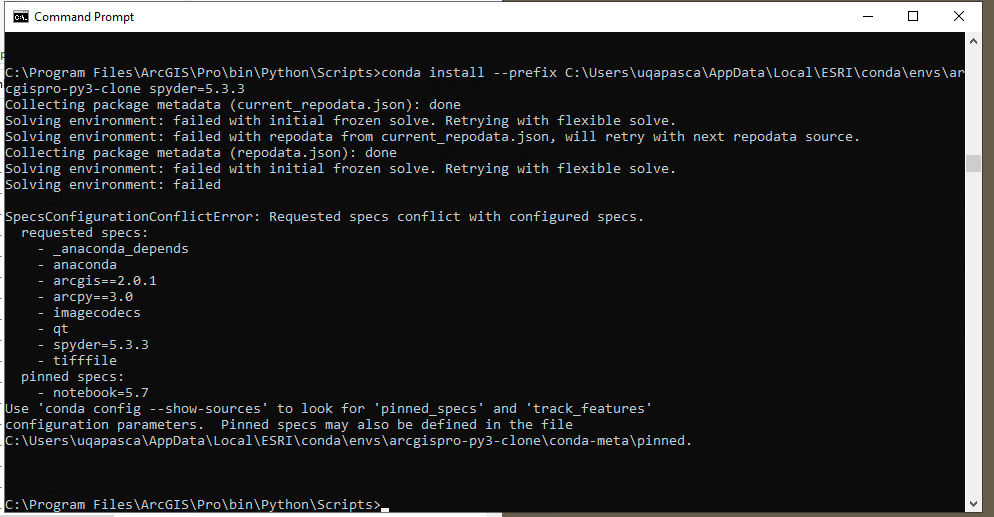Click the spyder=5.3.3 requested spec line
The width and height of the screenshot is (994, 517).
(x=101, y=345)
